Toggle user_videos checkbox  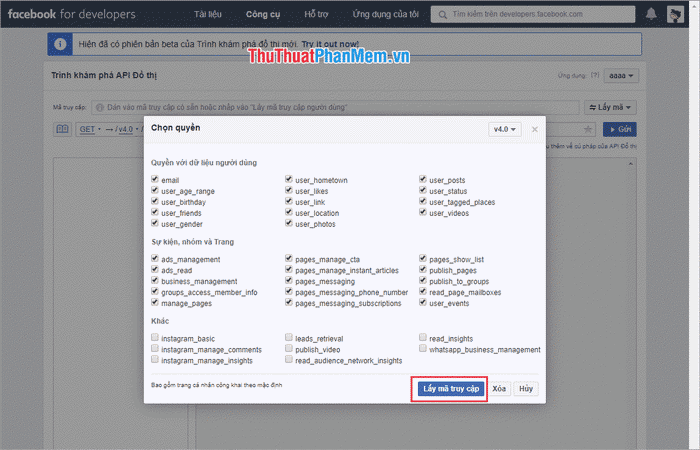click(423, 212)
